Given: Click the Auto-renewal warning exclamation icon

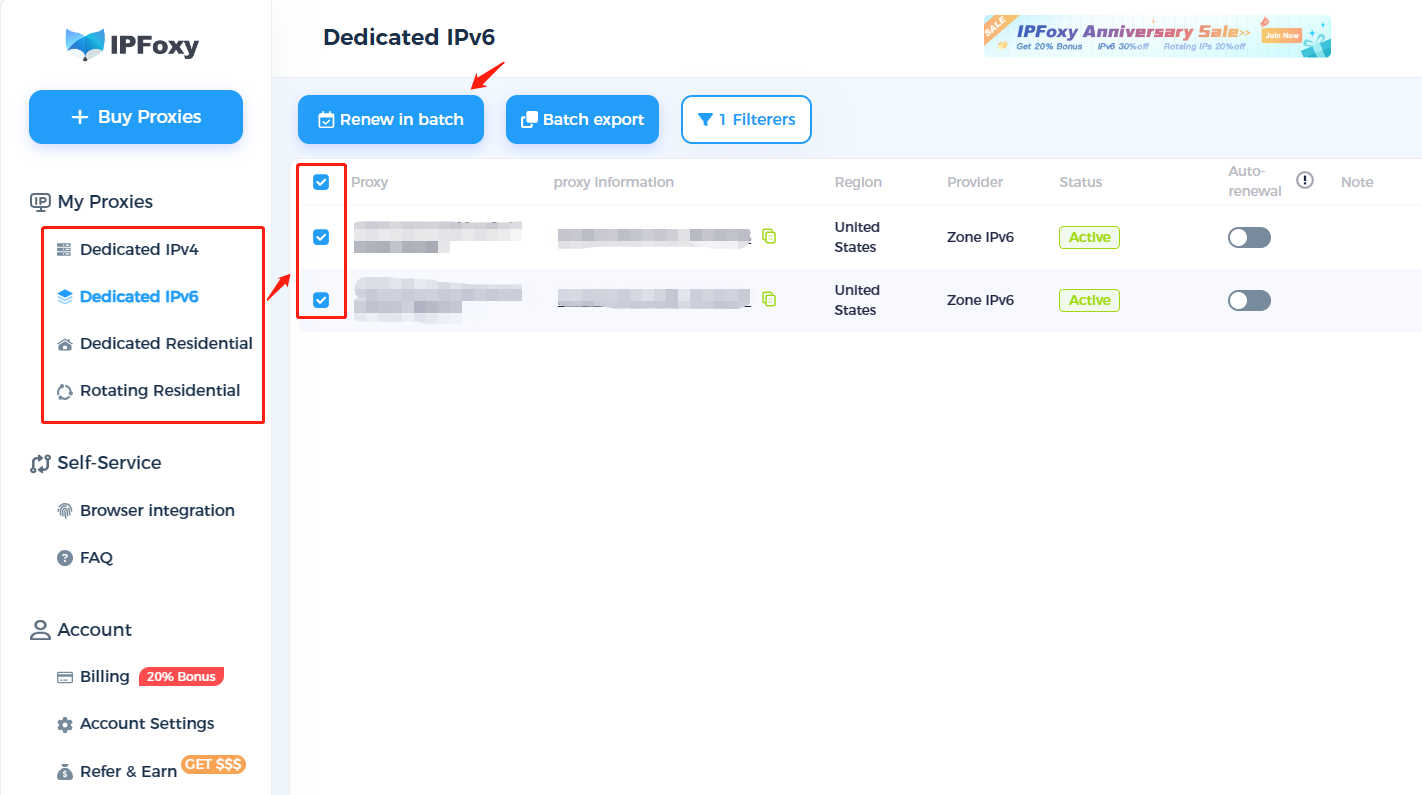Looking at the screenshot, I should pyautogui.click(x=1304, y=179).
